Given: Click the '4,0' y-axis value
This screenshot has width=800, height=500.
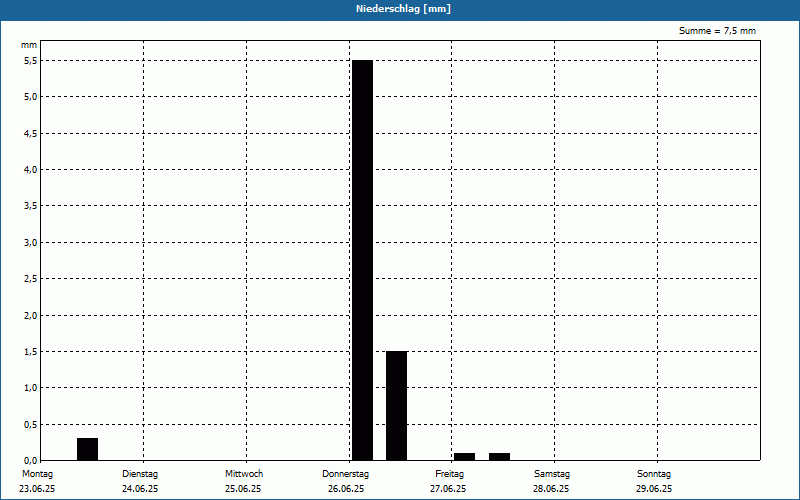Looking at the screenshot, I should 31,170.
